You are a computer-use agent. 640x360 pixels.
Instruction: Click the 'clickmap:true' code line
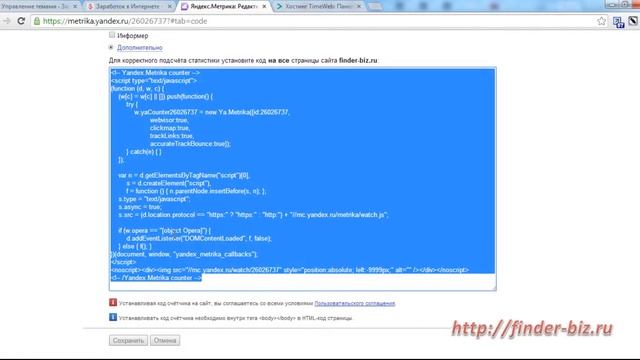[170, 128]
